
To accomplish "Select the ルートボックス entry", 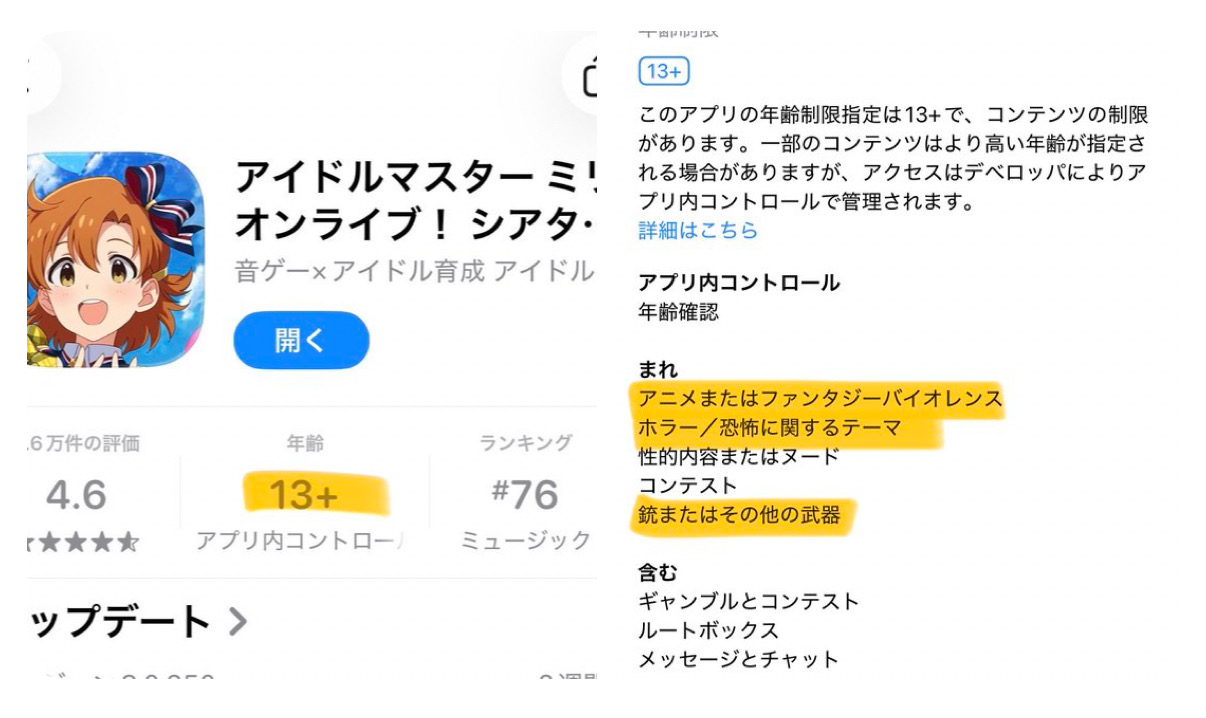I will [708, 631].
